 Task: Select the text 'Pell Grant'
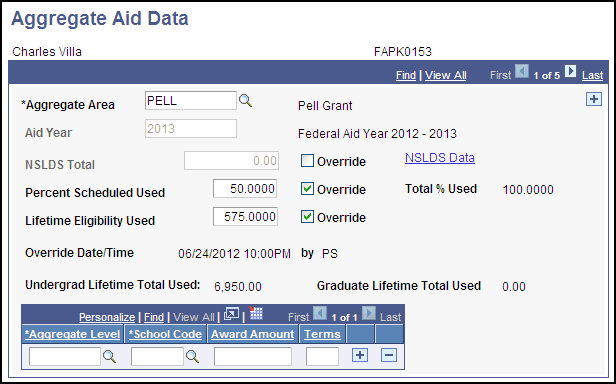(325, 106)
